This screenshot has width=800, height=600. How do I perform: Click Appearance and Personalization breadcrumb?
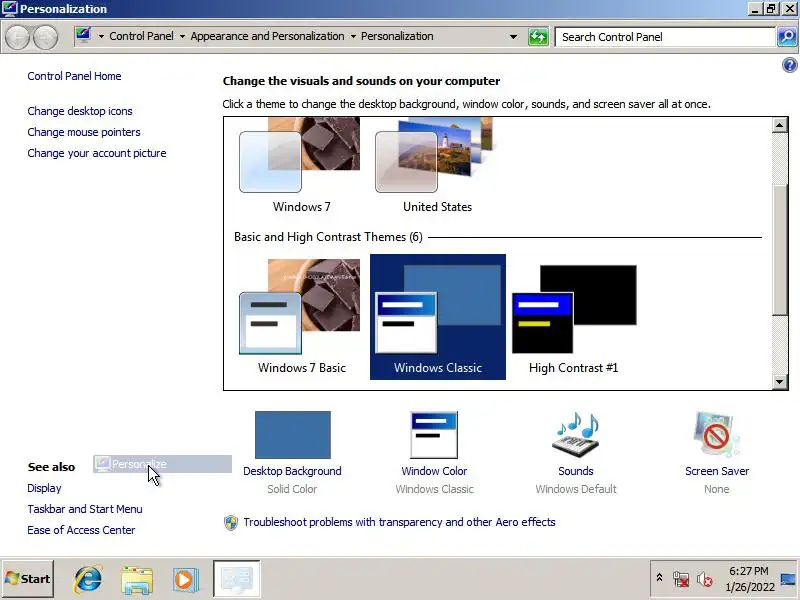(x=267, y=36)
